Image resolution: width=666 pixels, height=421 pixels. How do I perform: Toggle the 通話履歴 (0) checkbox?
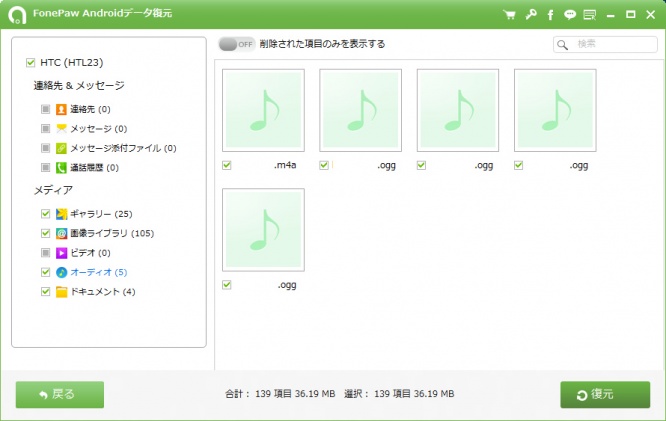(45, 167)
